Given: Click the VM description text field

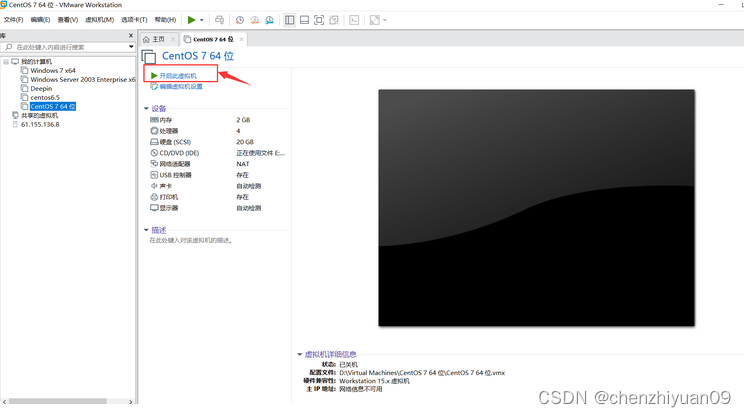Looking at the screenshot, I should pos(191,240).
